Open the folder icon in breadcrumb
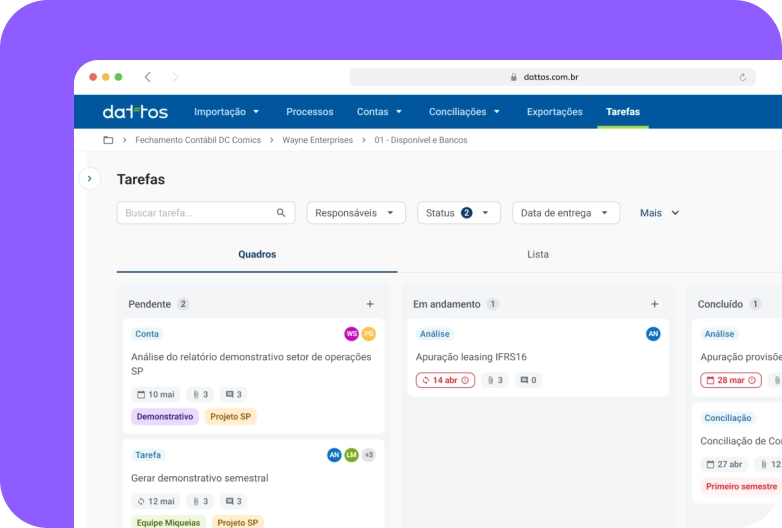Image resolution: width=782 pixels, height=528 pixels. pyautogui.click(x=108, y=140)
